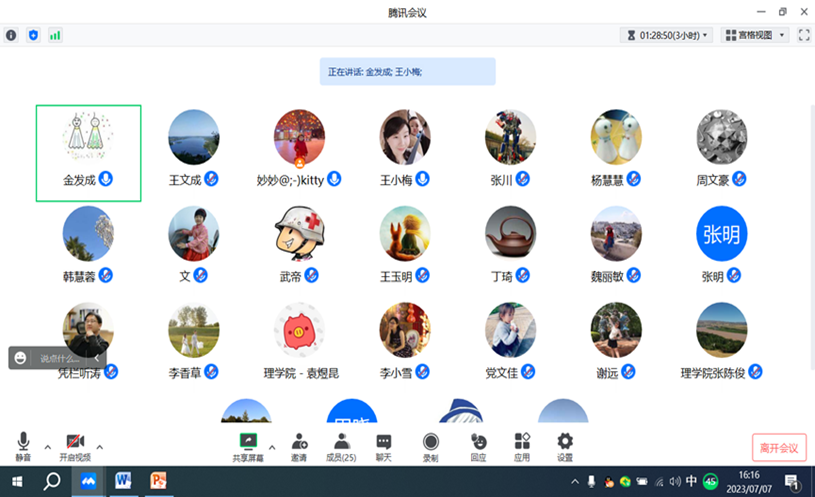Click the blue security shield icon
The image size is (815, 497).
[x=33, y=35]
